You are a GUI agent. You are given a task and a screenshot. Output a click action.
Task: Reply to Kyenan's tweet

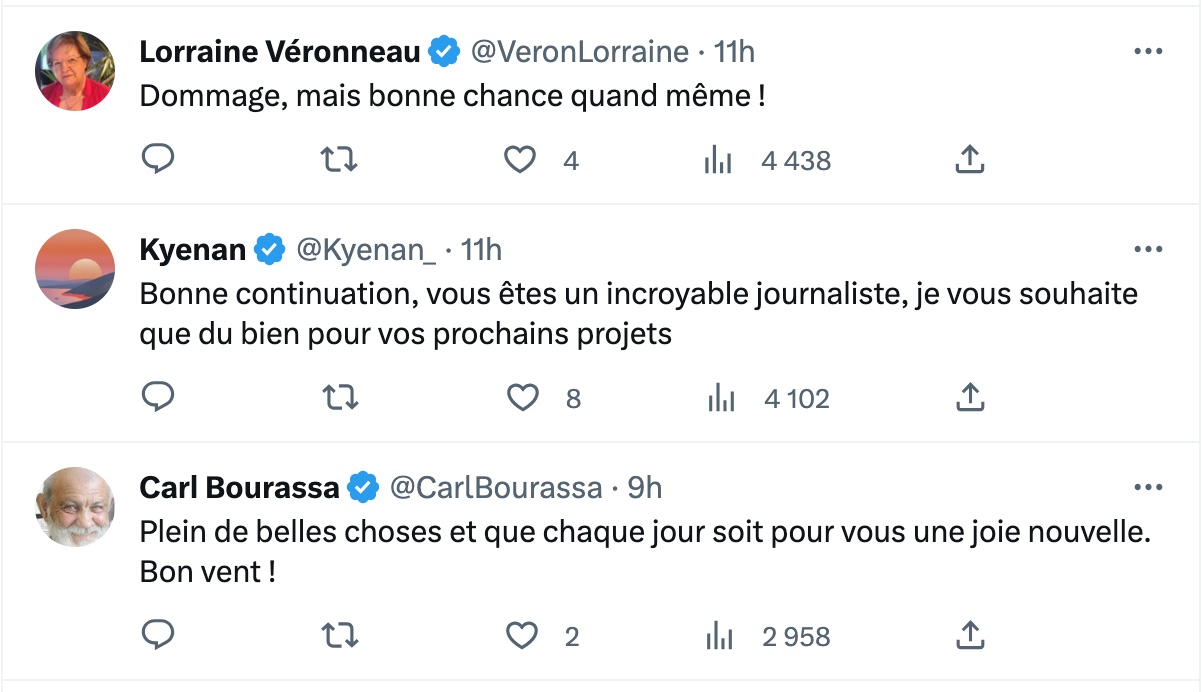point(158,398)
